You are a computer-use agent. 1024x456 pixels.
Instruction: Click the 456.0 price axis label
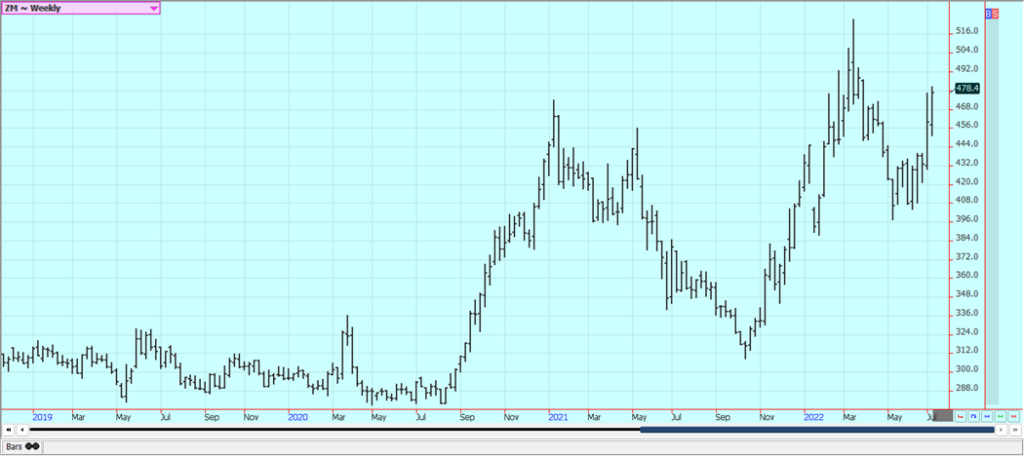[966, 125]
